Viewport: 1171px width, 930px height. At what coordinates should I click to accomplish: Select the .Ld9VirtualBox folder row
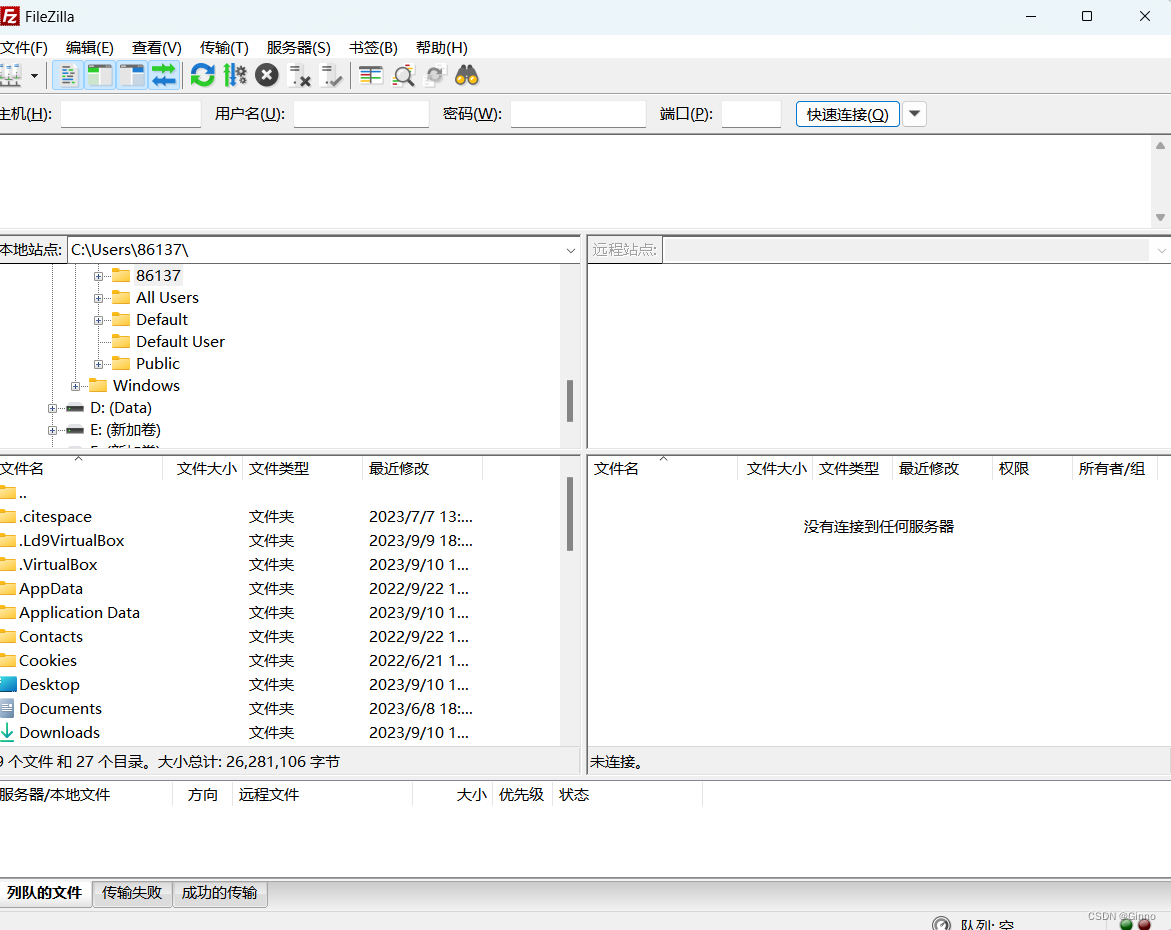click(279, 541)
